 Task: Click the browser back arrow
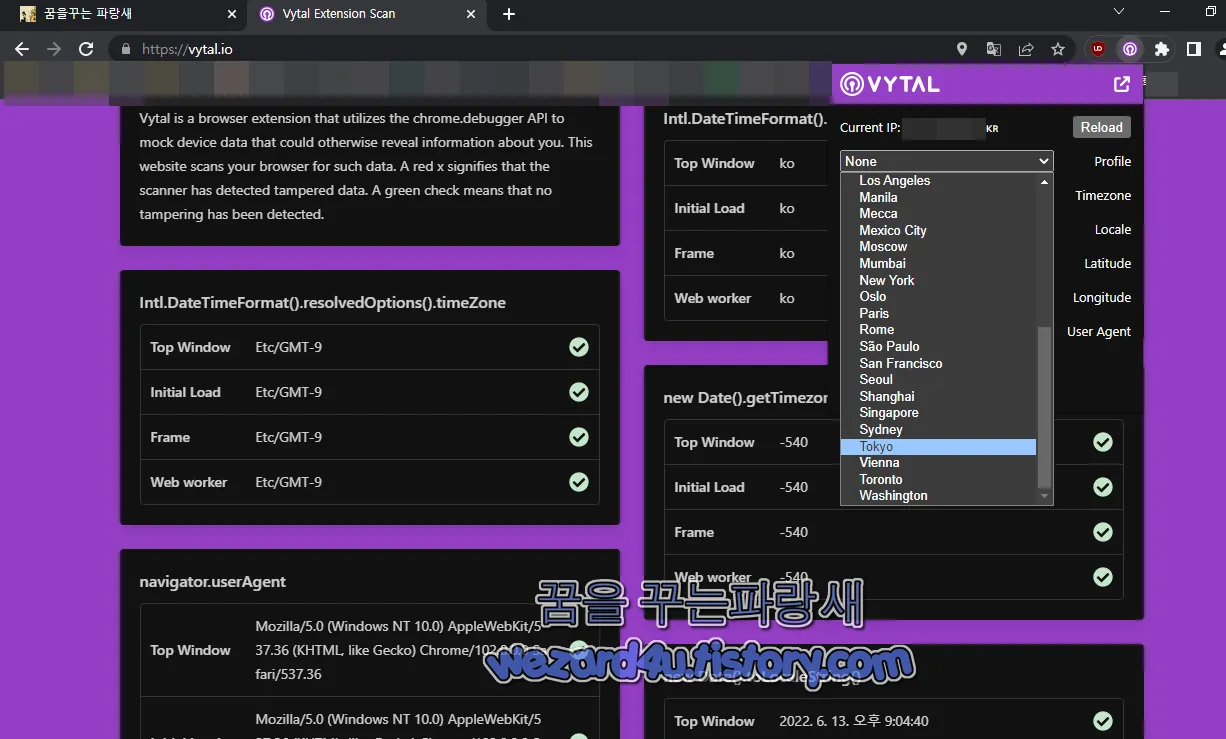tap(22, 49)
